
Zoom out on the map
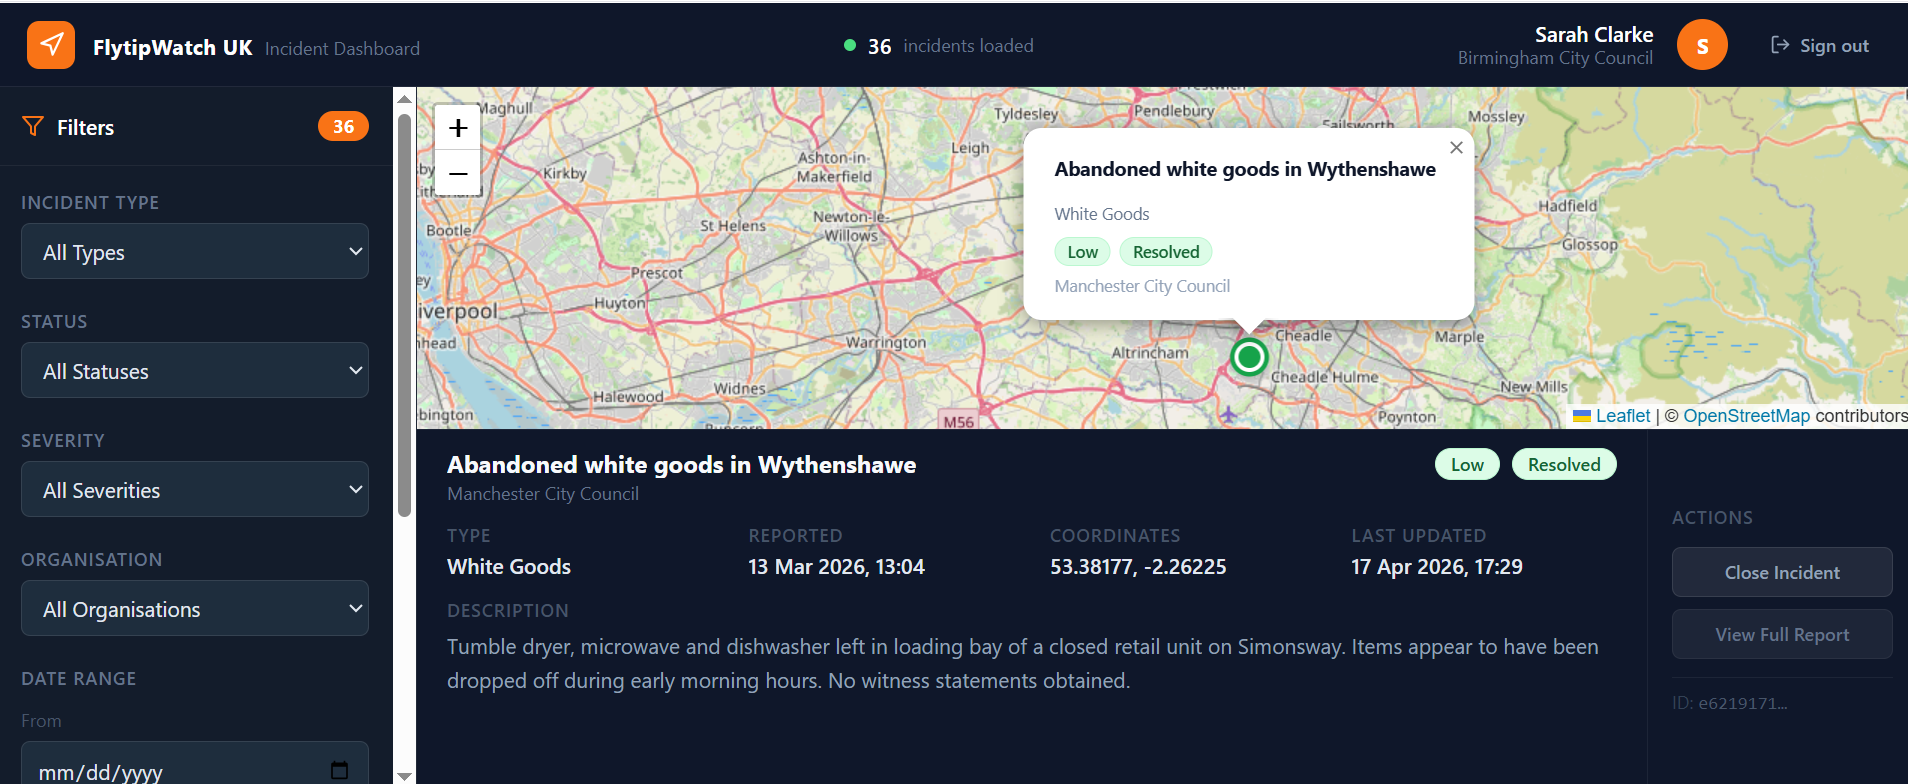(x=458, y=173)
